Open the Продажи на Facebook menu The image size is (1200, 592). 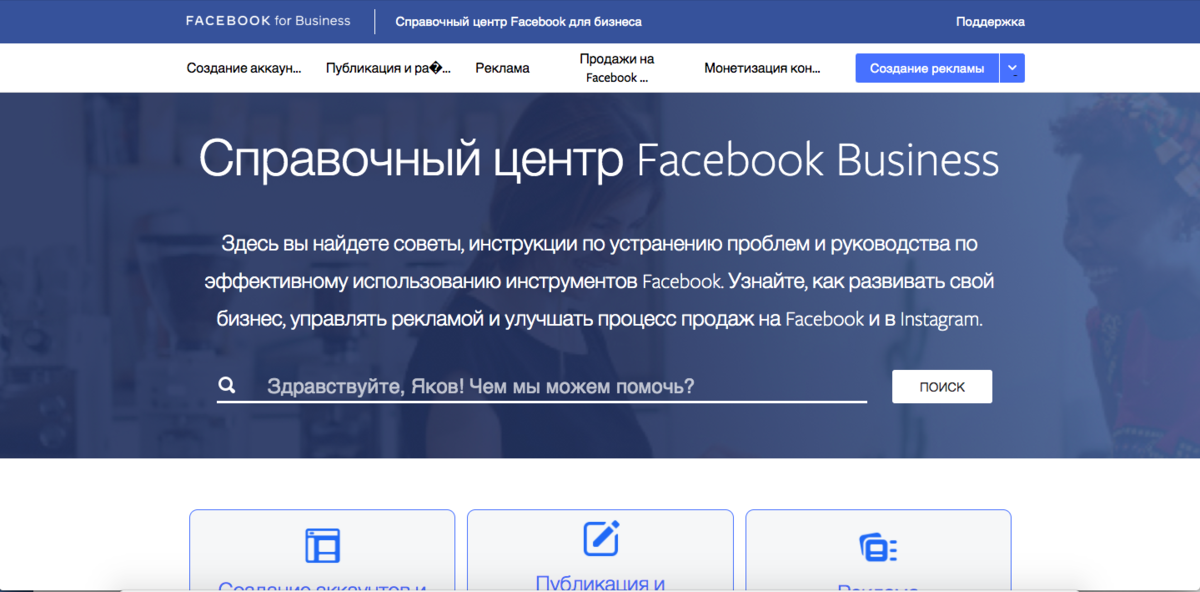pyautogui.click(x=617, y=68)
